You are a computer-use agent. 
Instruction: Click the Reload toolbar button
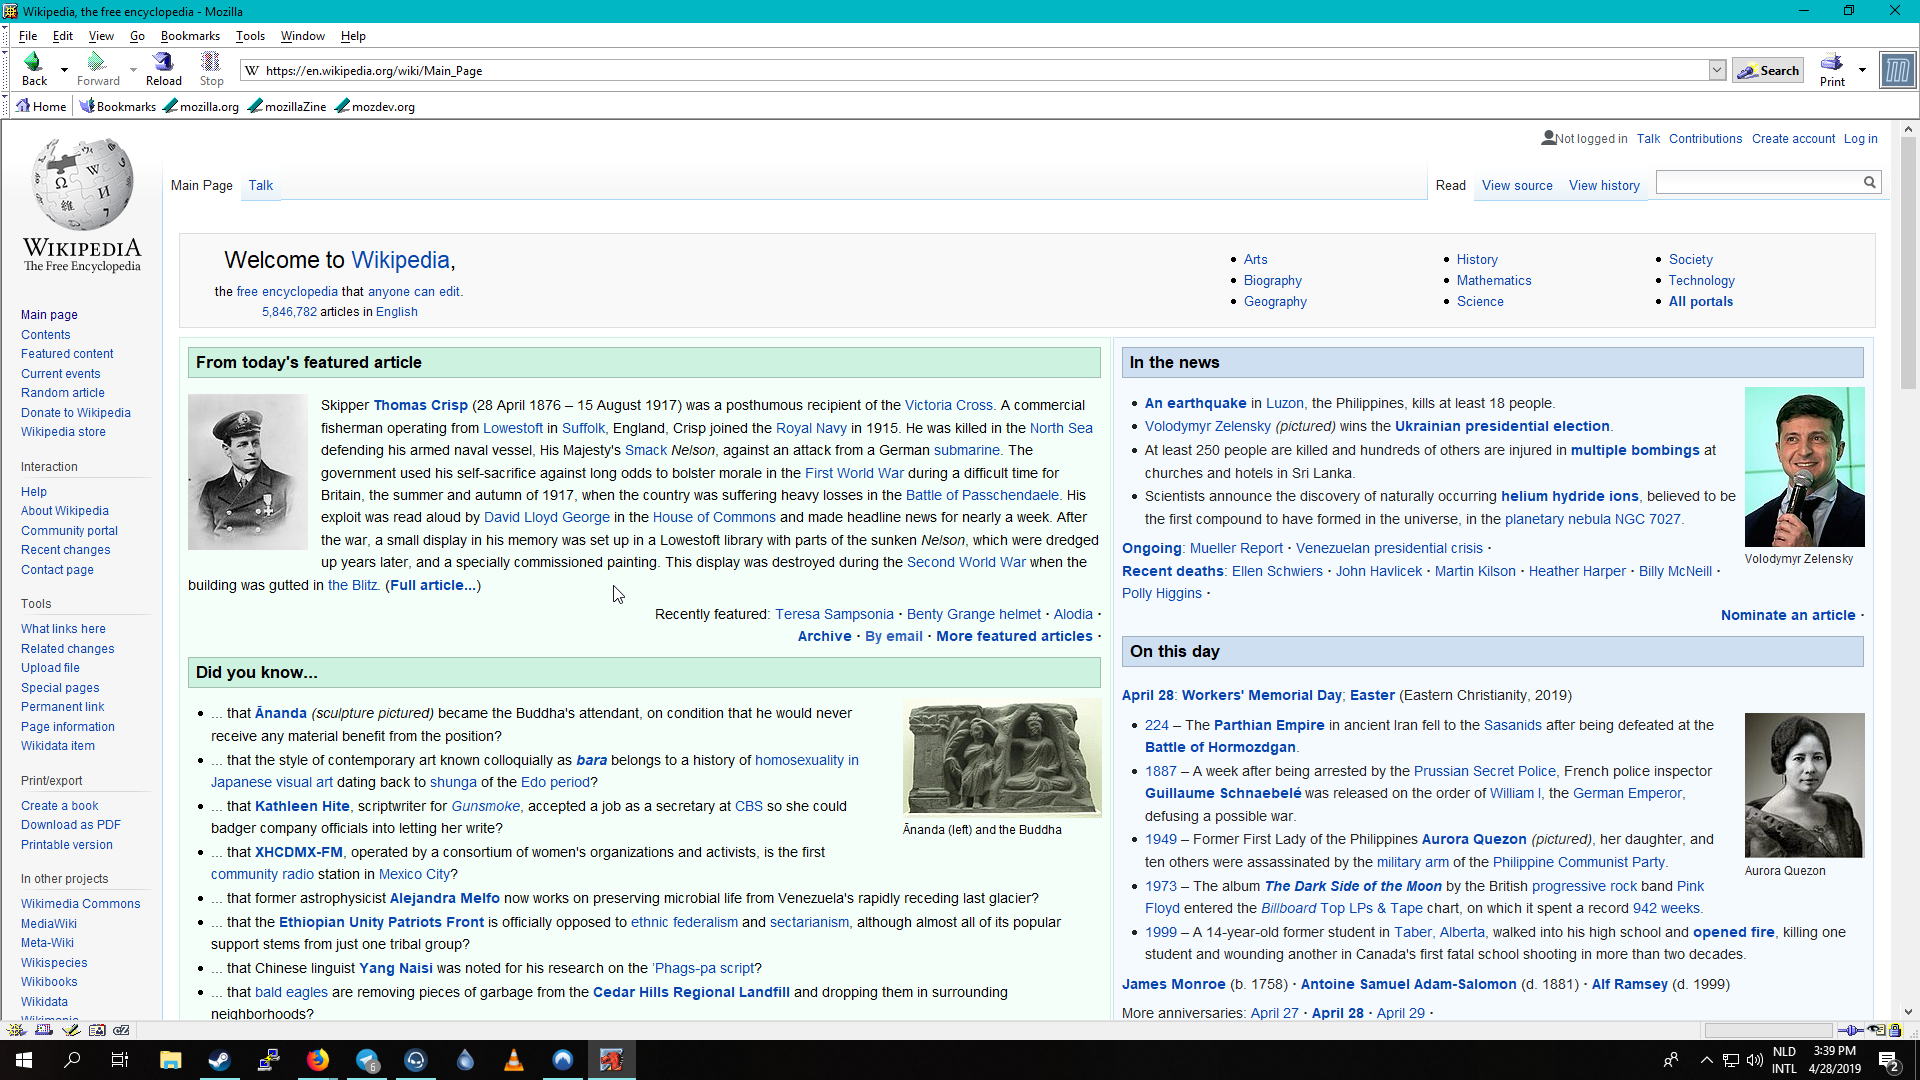pos(163,69)
